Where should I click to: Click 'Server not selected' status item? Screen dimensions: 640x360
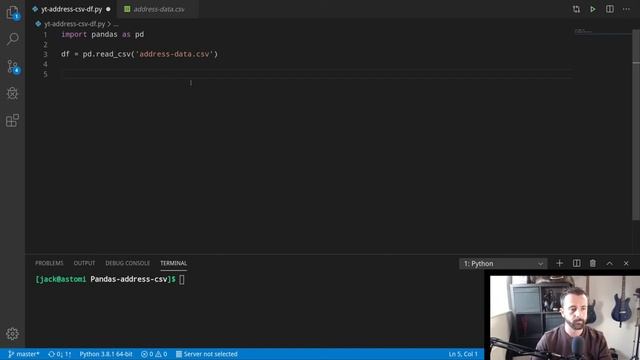207,354
